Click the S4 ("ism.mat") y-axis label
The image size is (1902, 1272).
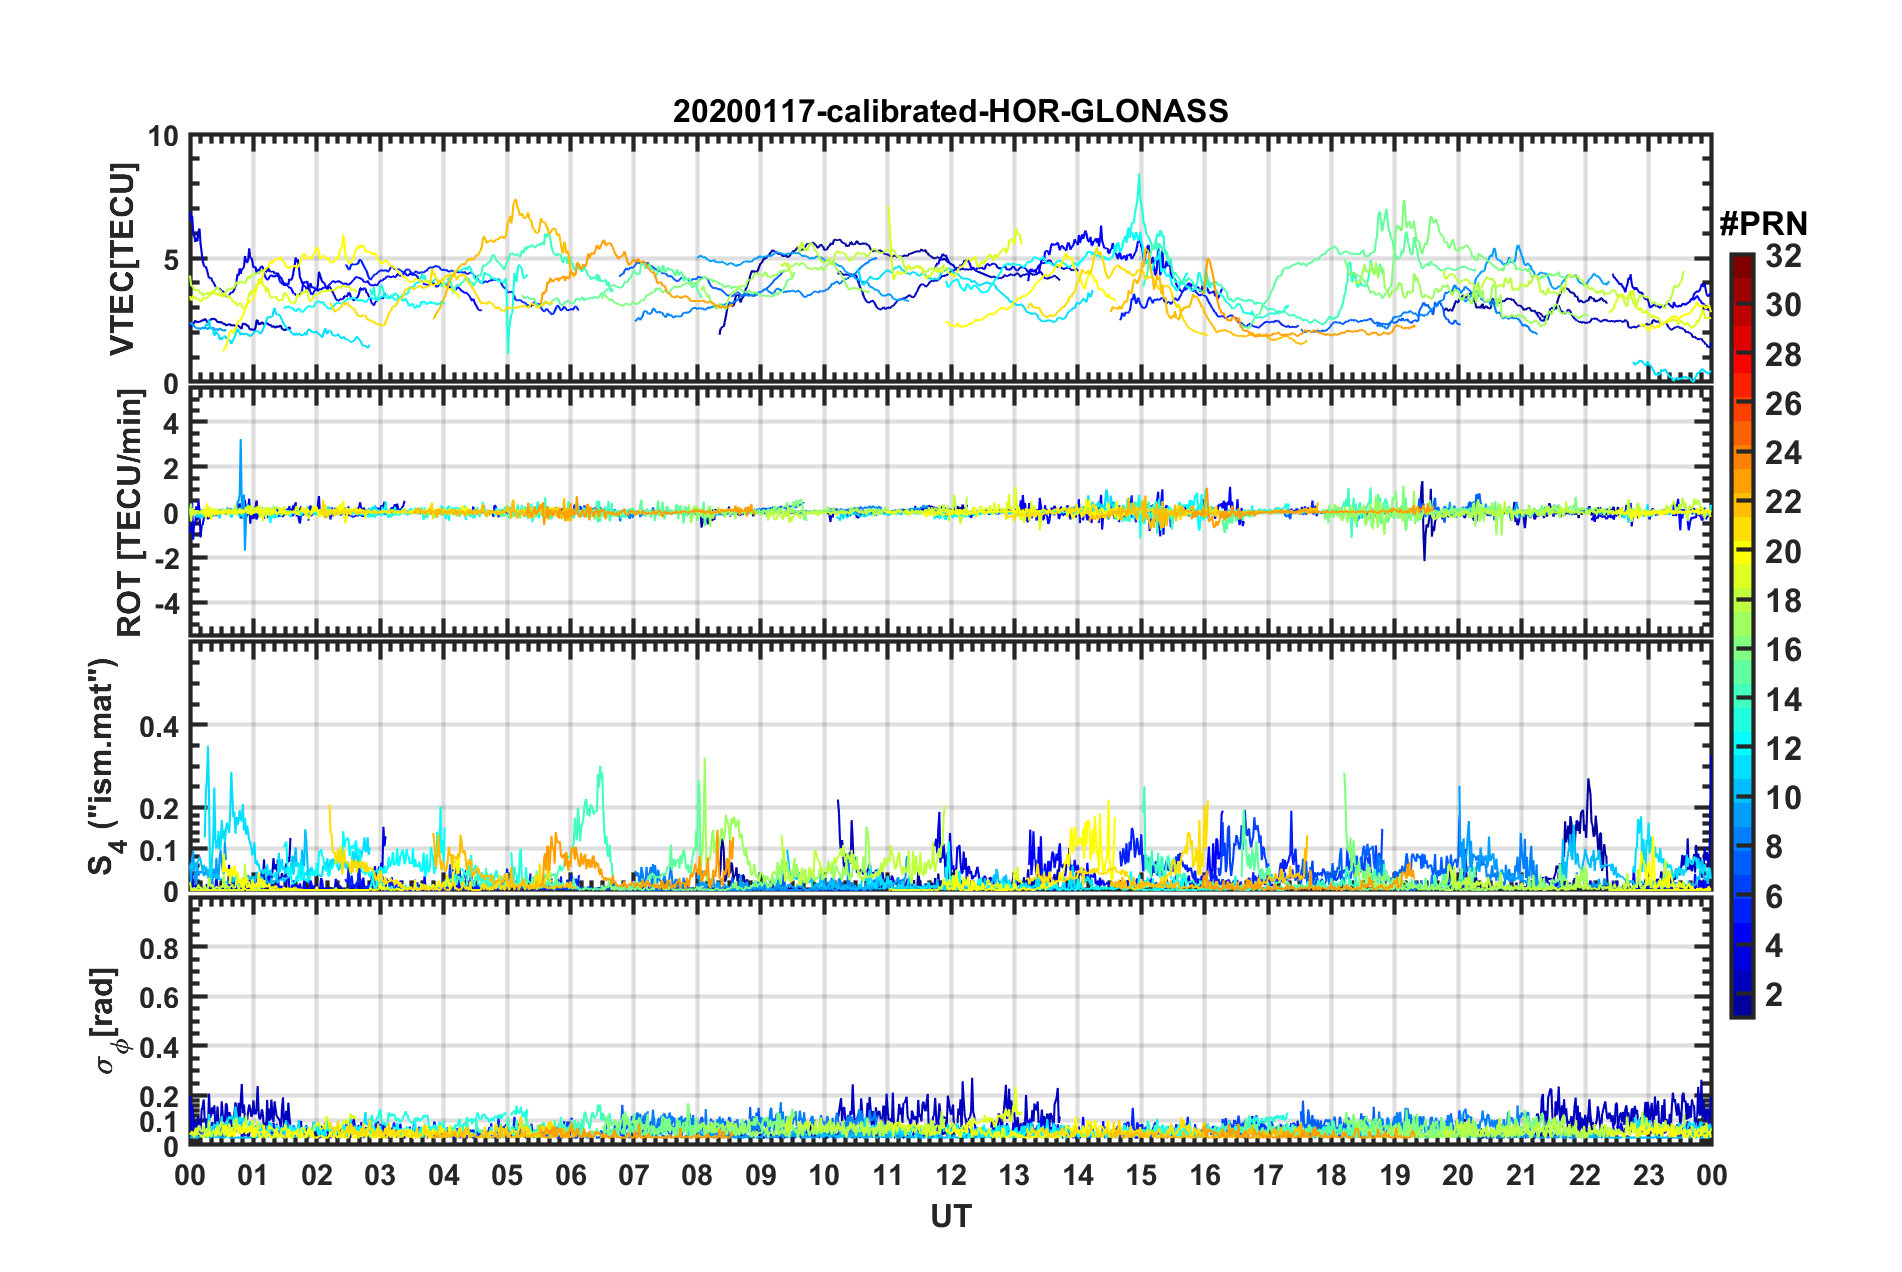click(106, 766)
